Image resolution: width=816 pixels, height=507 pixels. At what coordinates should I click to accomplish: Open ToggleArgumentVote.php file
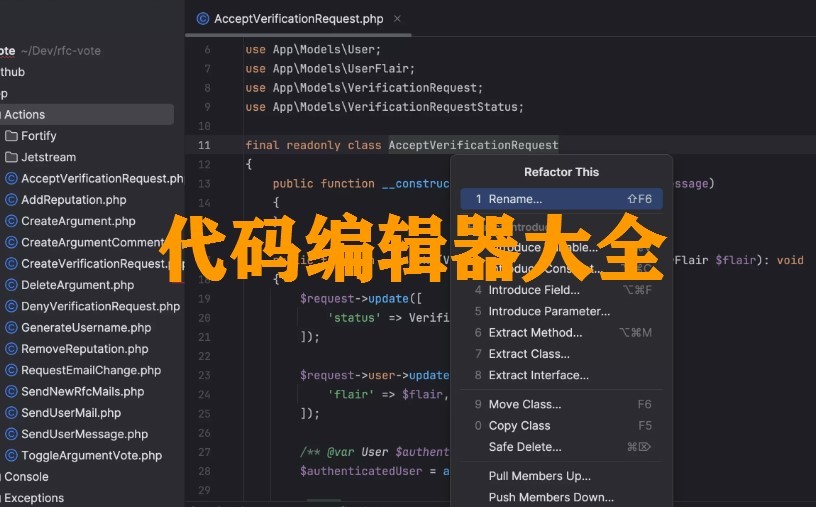click(x=92, y=456)
